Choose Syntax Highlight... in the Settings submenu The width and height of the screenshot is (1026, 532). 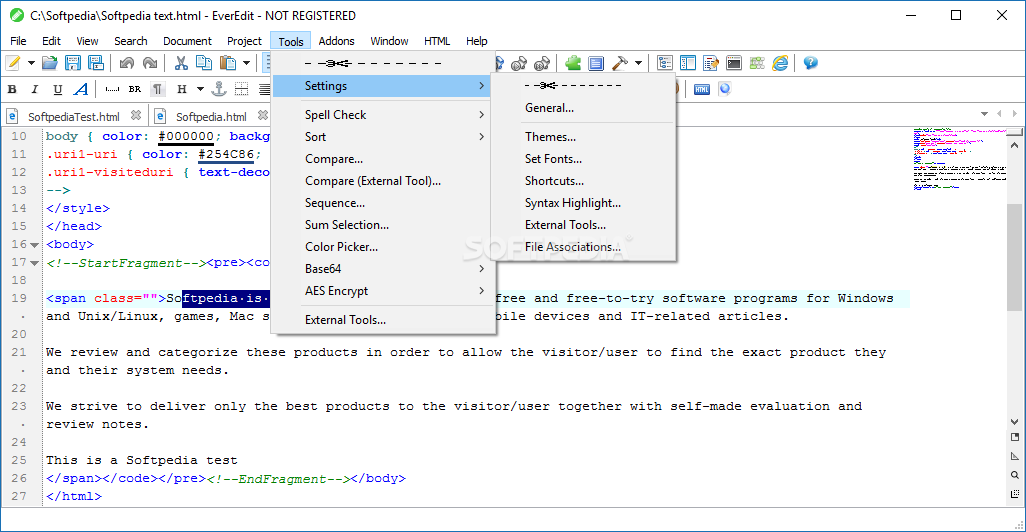(584, 203)
